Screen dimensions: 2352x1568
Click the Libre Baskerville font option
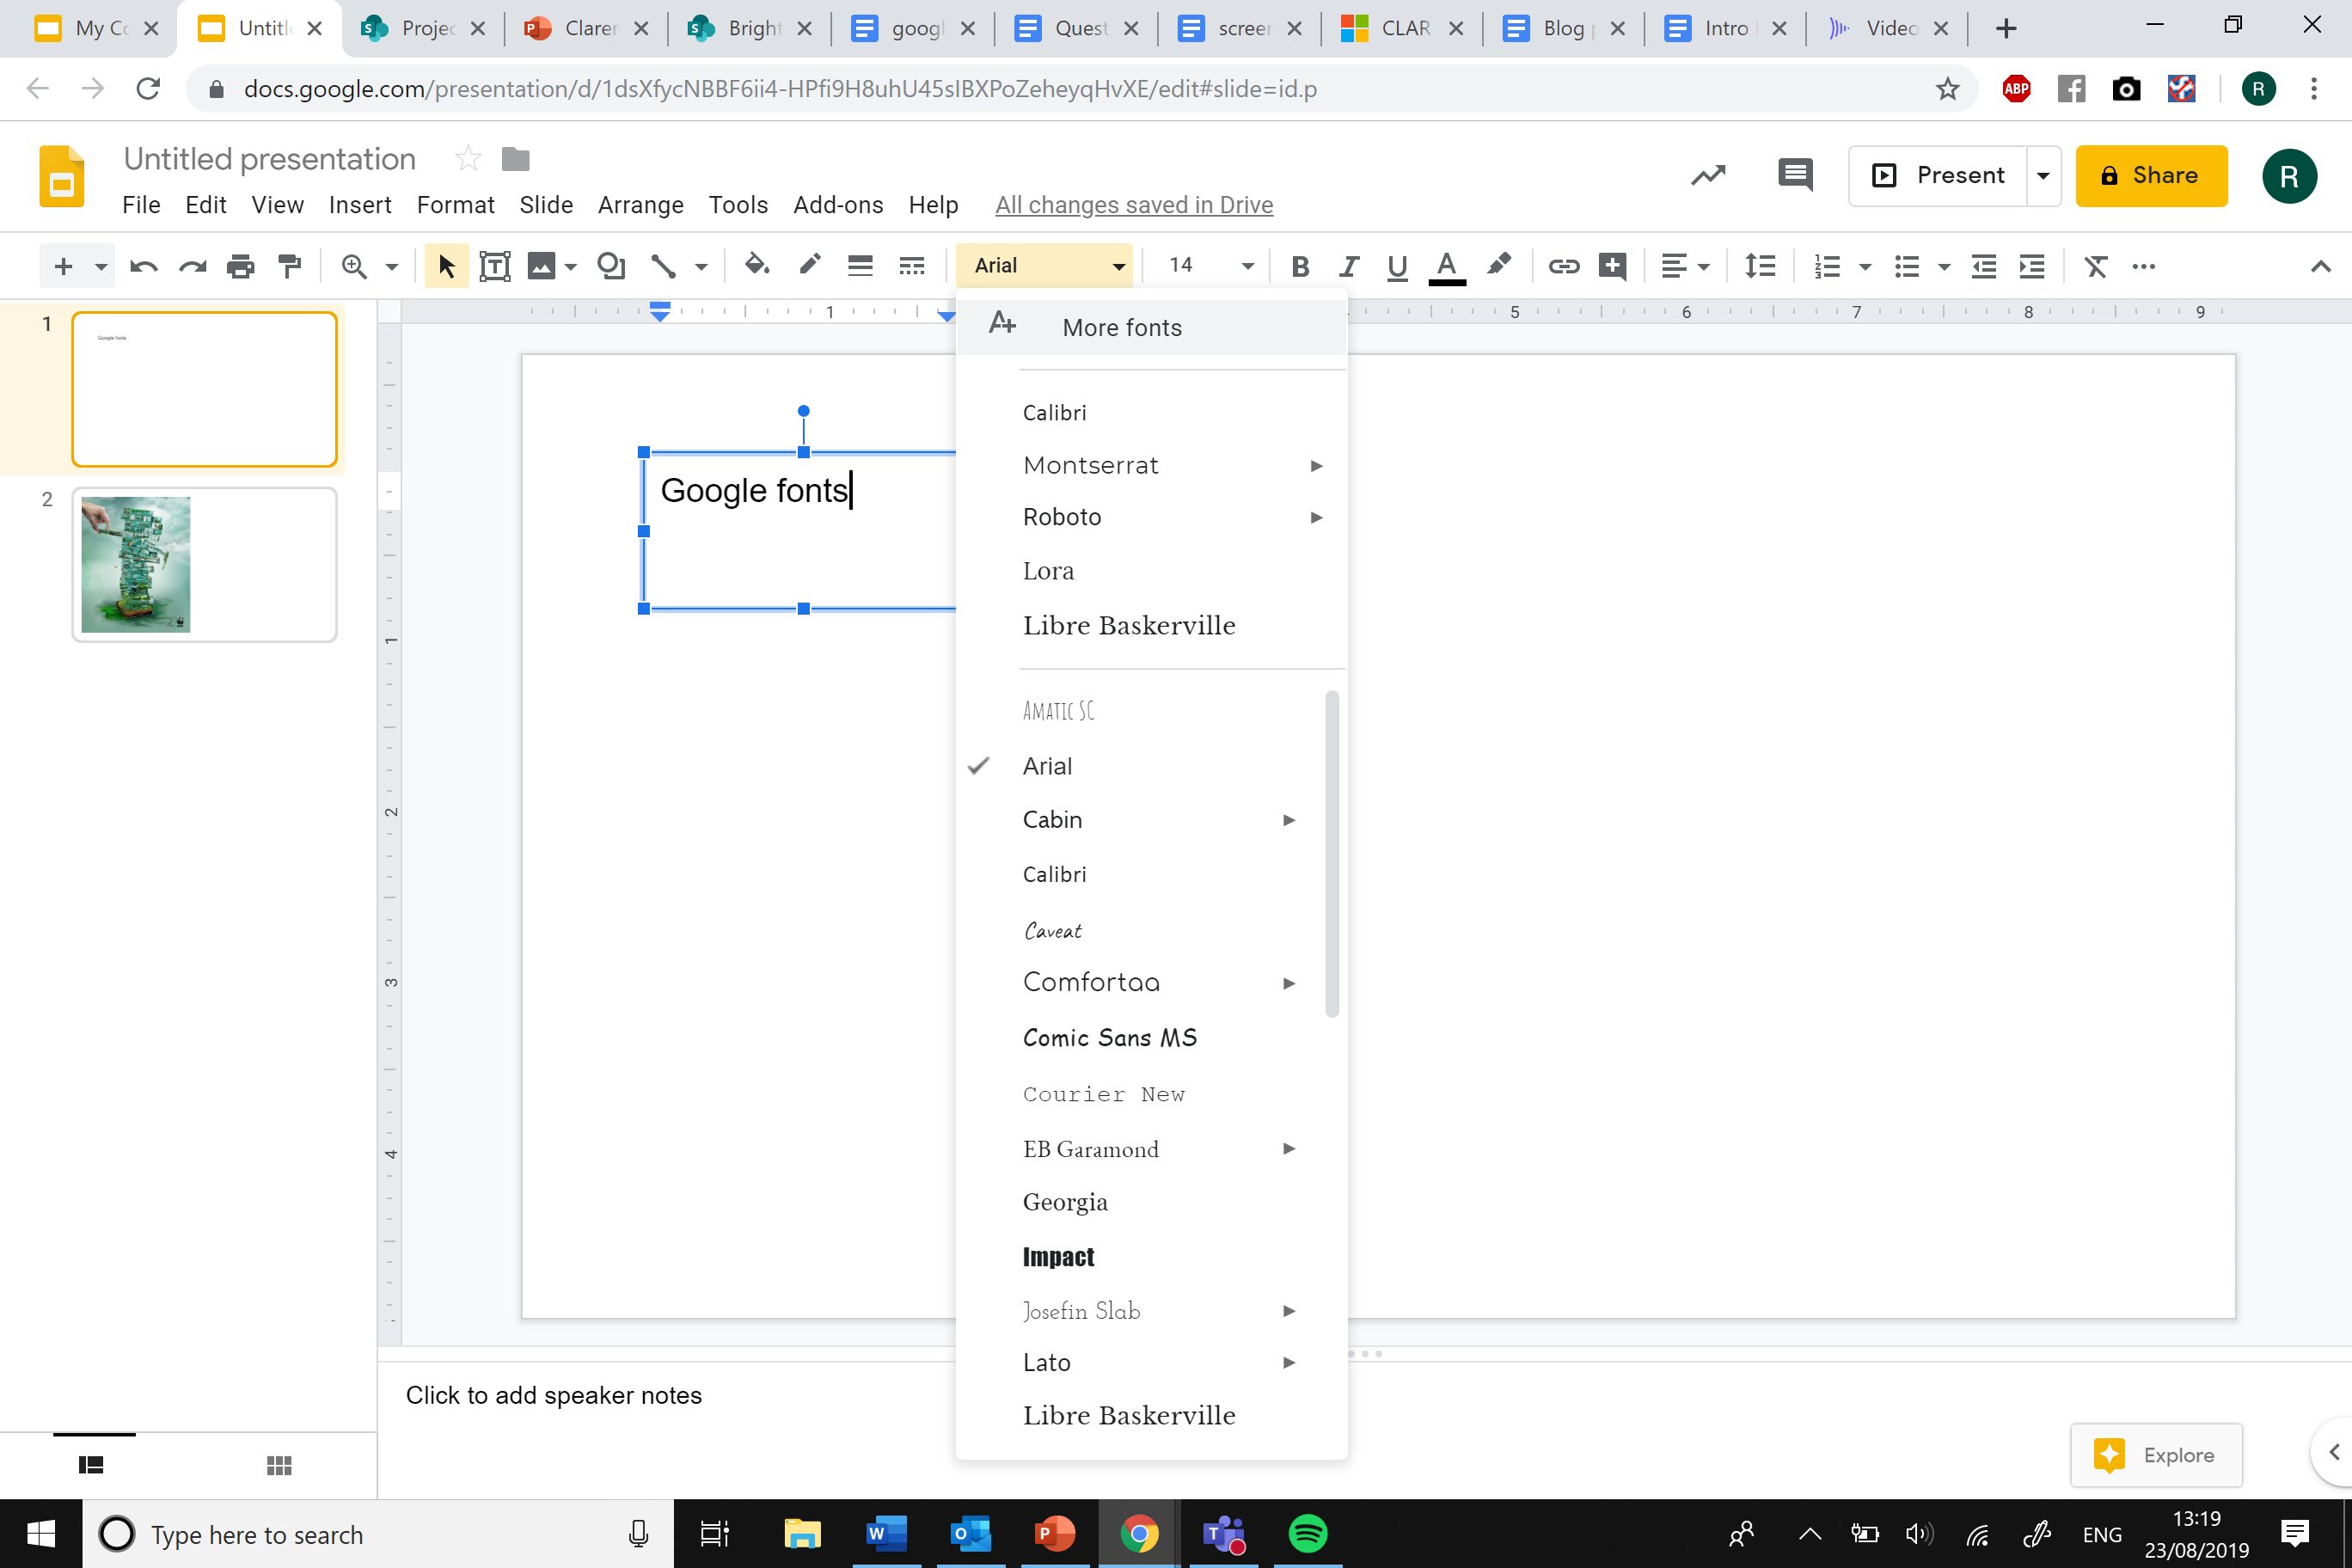[x=1129, y=625]
